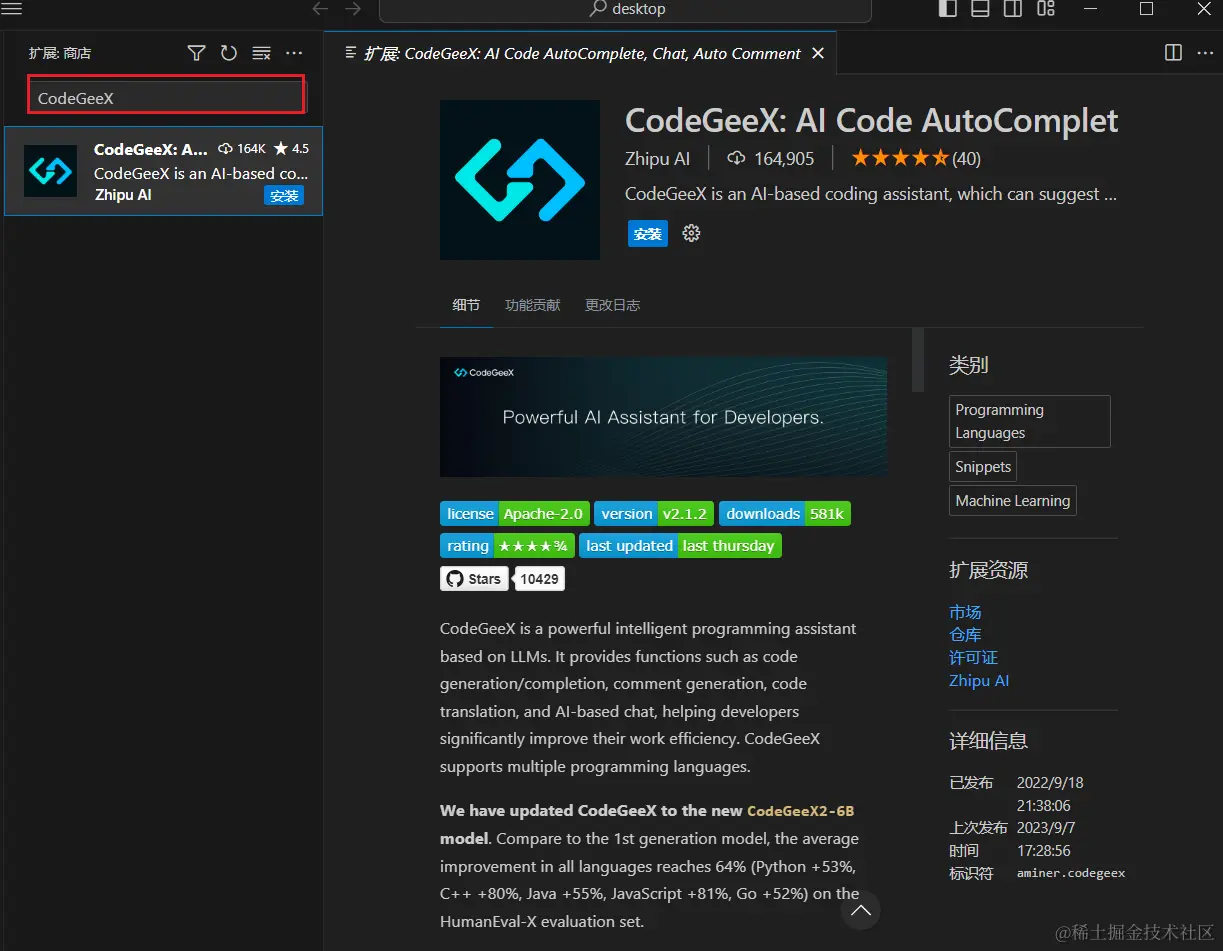This screenshot has width=1223, height=951.
Task: Click the version v2.1.2 badge
Action: [x=654, y=514]
